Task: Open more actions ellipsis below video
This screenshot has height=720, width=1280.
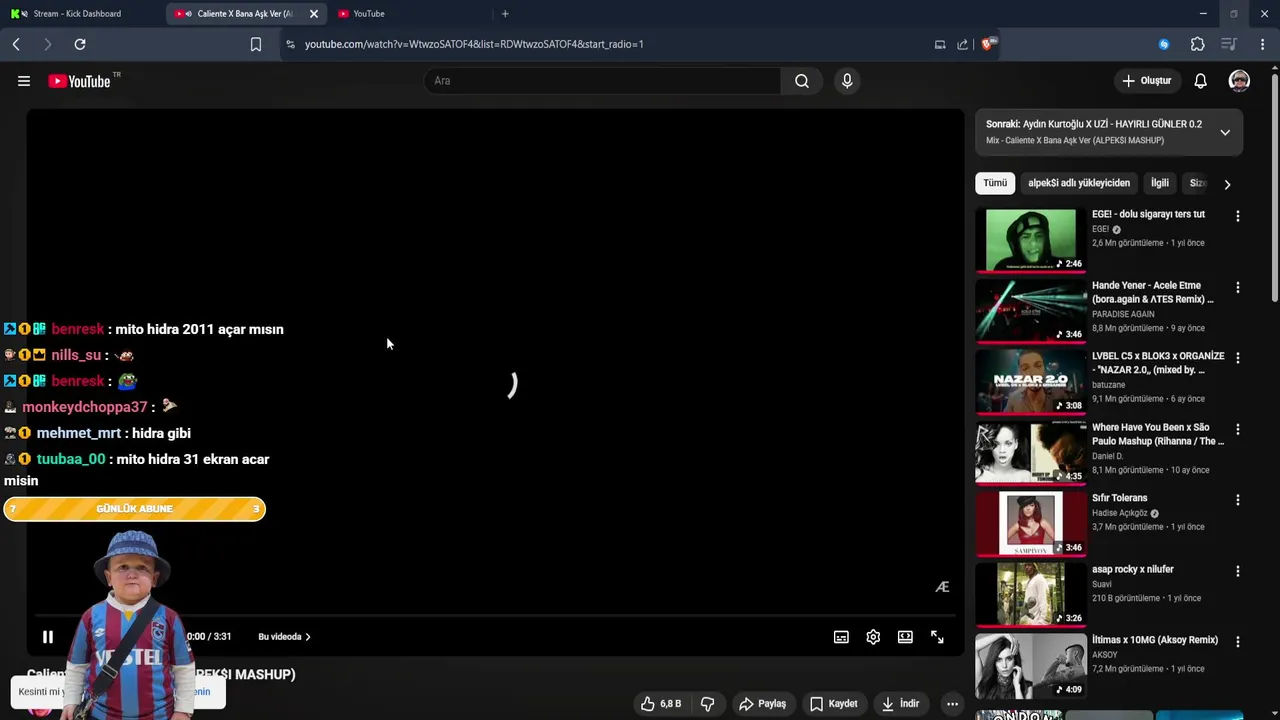Action: click(x=952, y=704)
